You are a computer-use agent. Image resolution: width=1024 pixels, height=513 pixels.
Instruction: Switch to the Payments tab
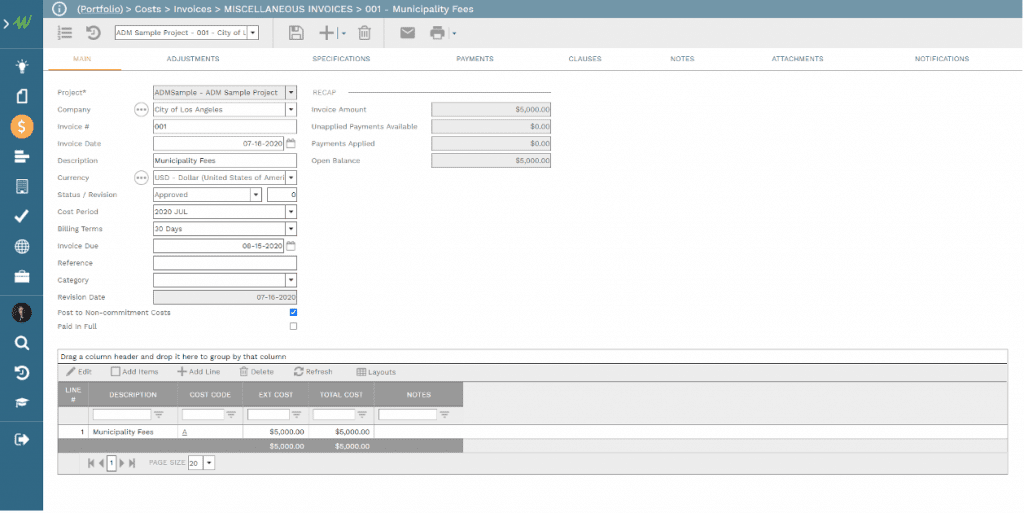474,59
